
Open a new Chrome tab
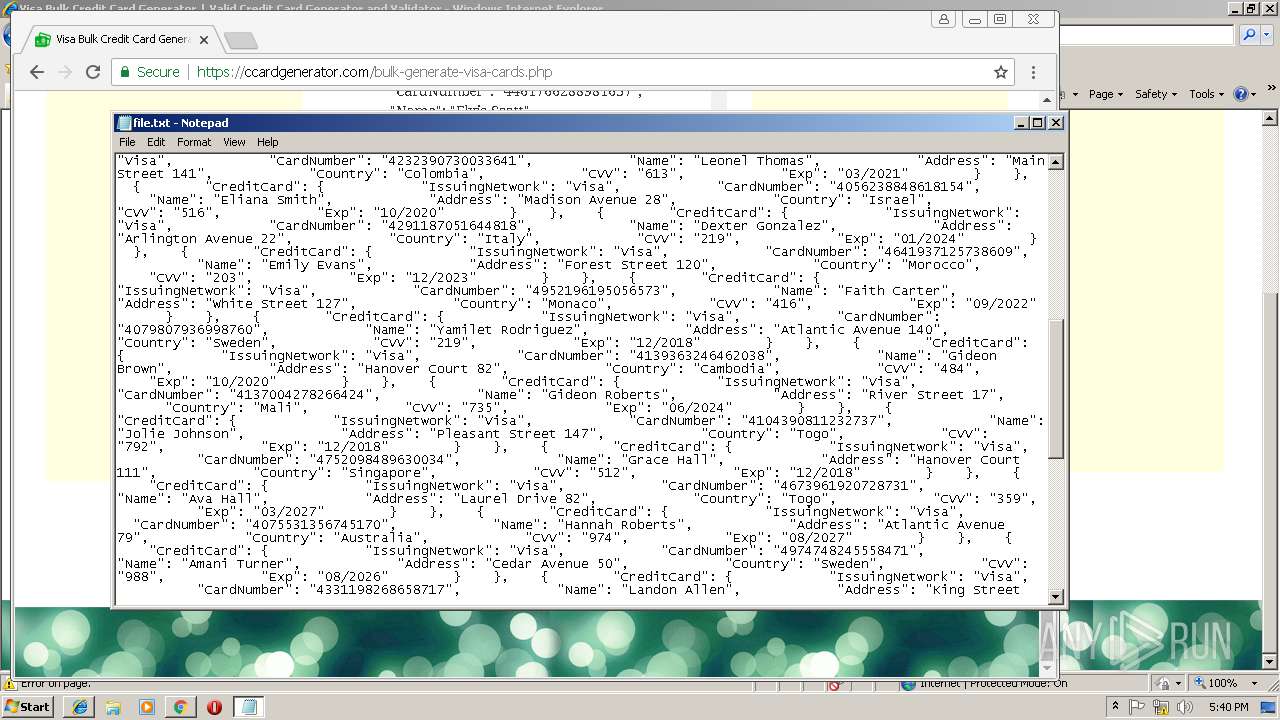(x=241, y=41)
